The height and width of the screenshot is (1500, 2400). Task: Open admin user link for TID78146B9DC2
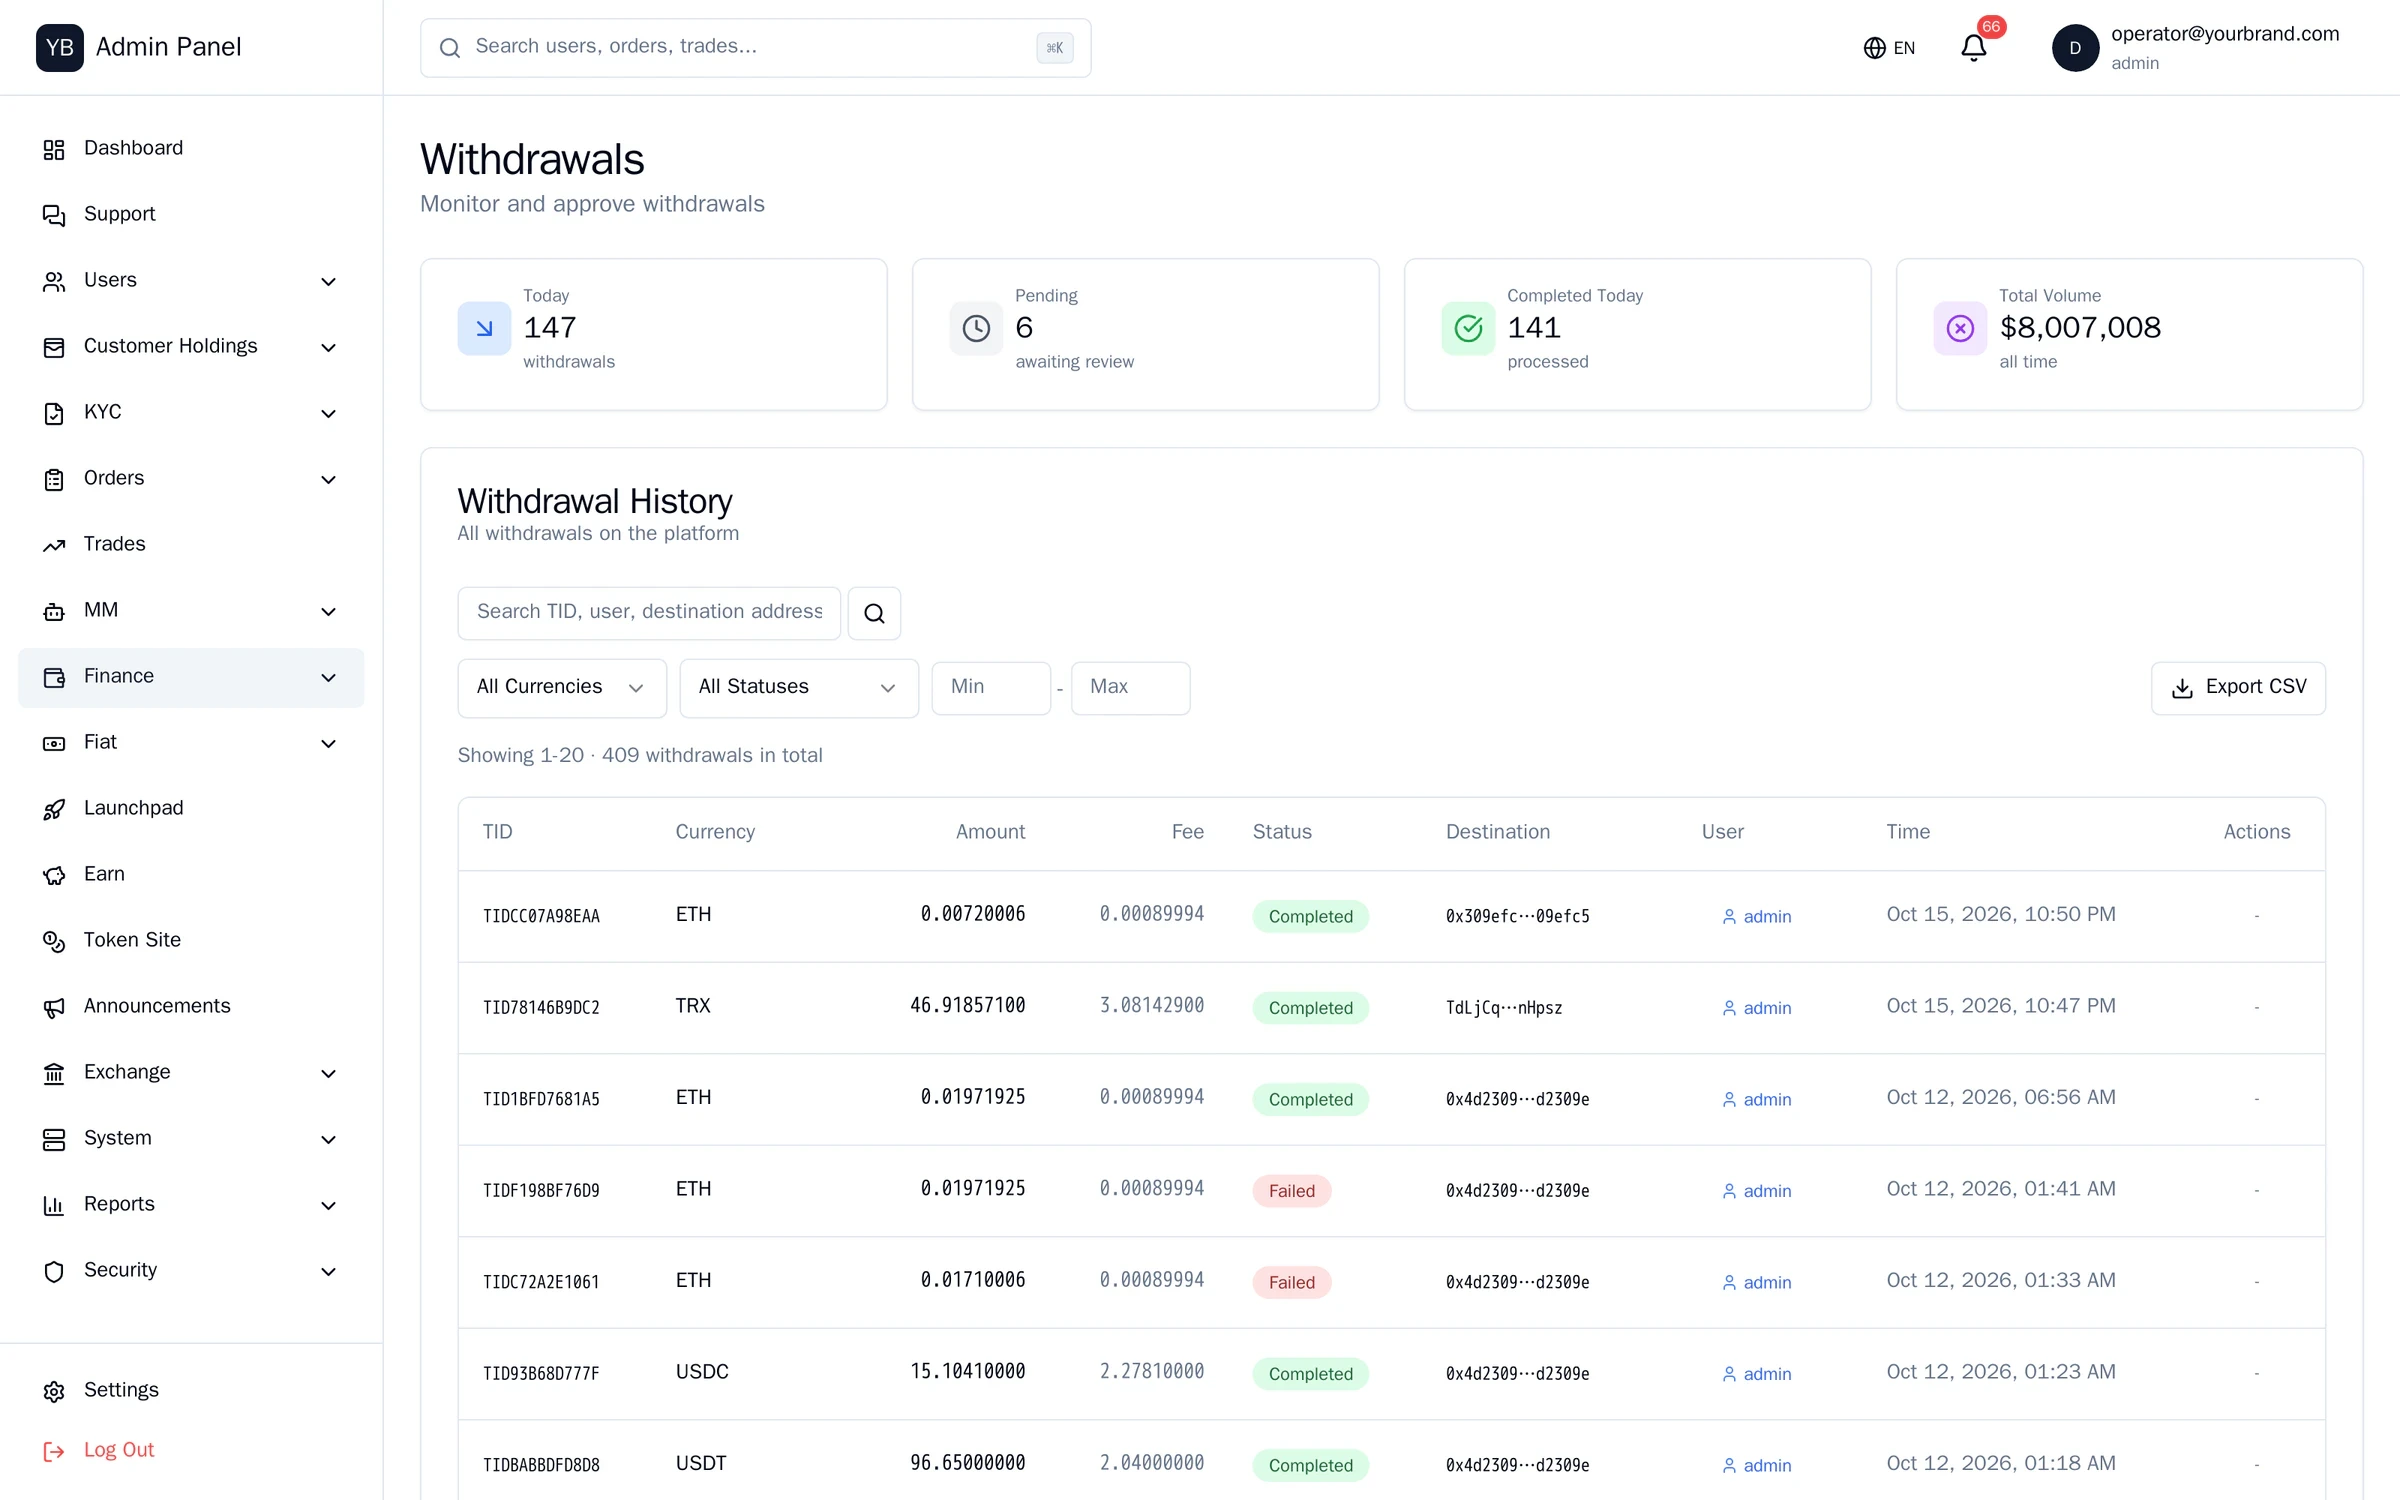pos(1756,1008)
